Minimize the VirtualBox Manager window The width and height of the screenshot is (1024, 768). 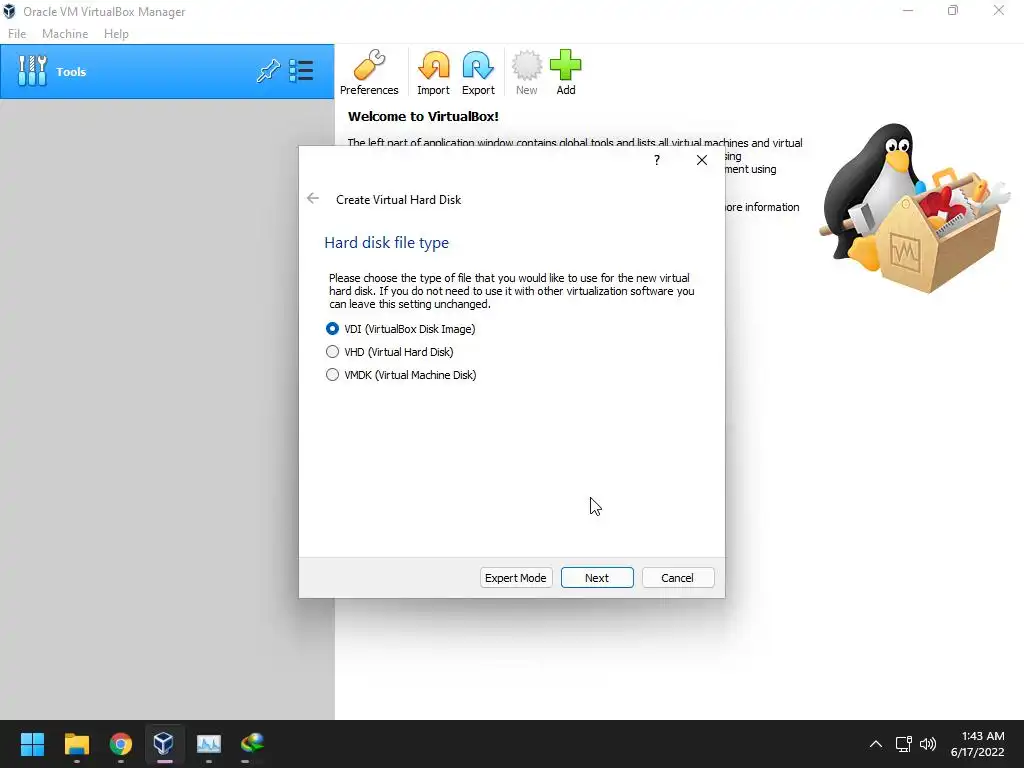point(908,11)
